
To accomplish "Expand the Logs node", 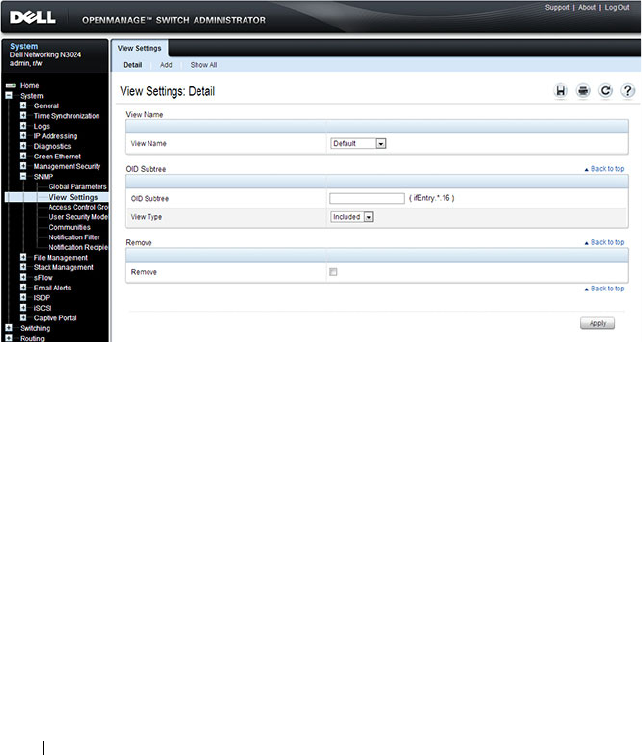I will (x=23, y=126).
